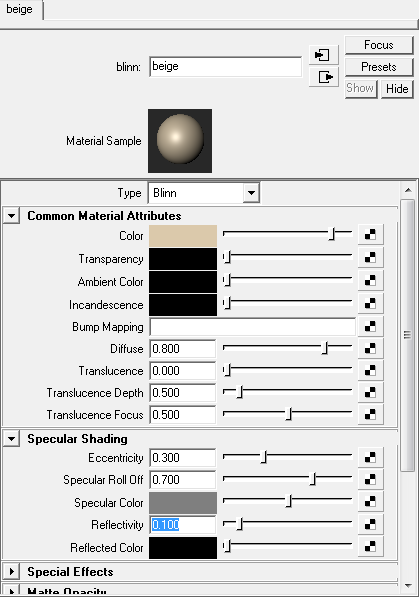Image resolution: width=419 pixels, height=597 pixels.
Task: Click the beige Color swatch
Action: [x=183, y=236]
